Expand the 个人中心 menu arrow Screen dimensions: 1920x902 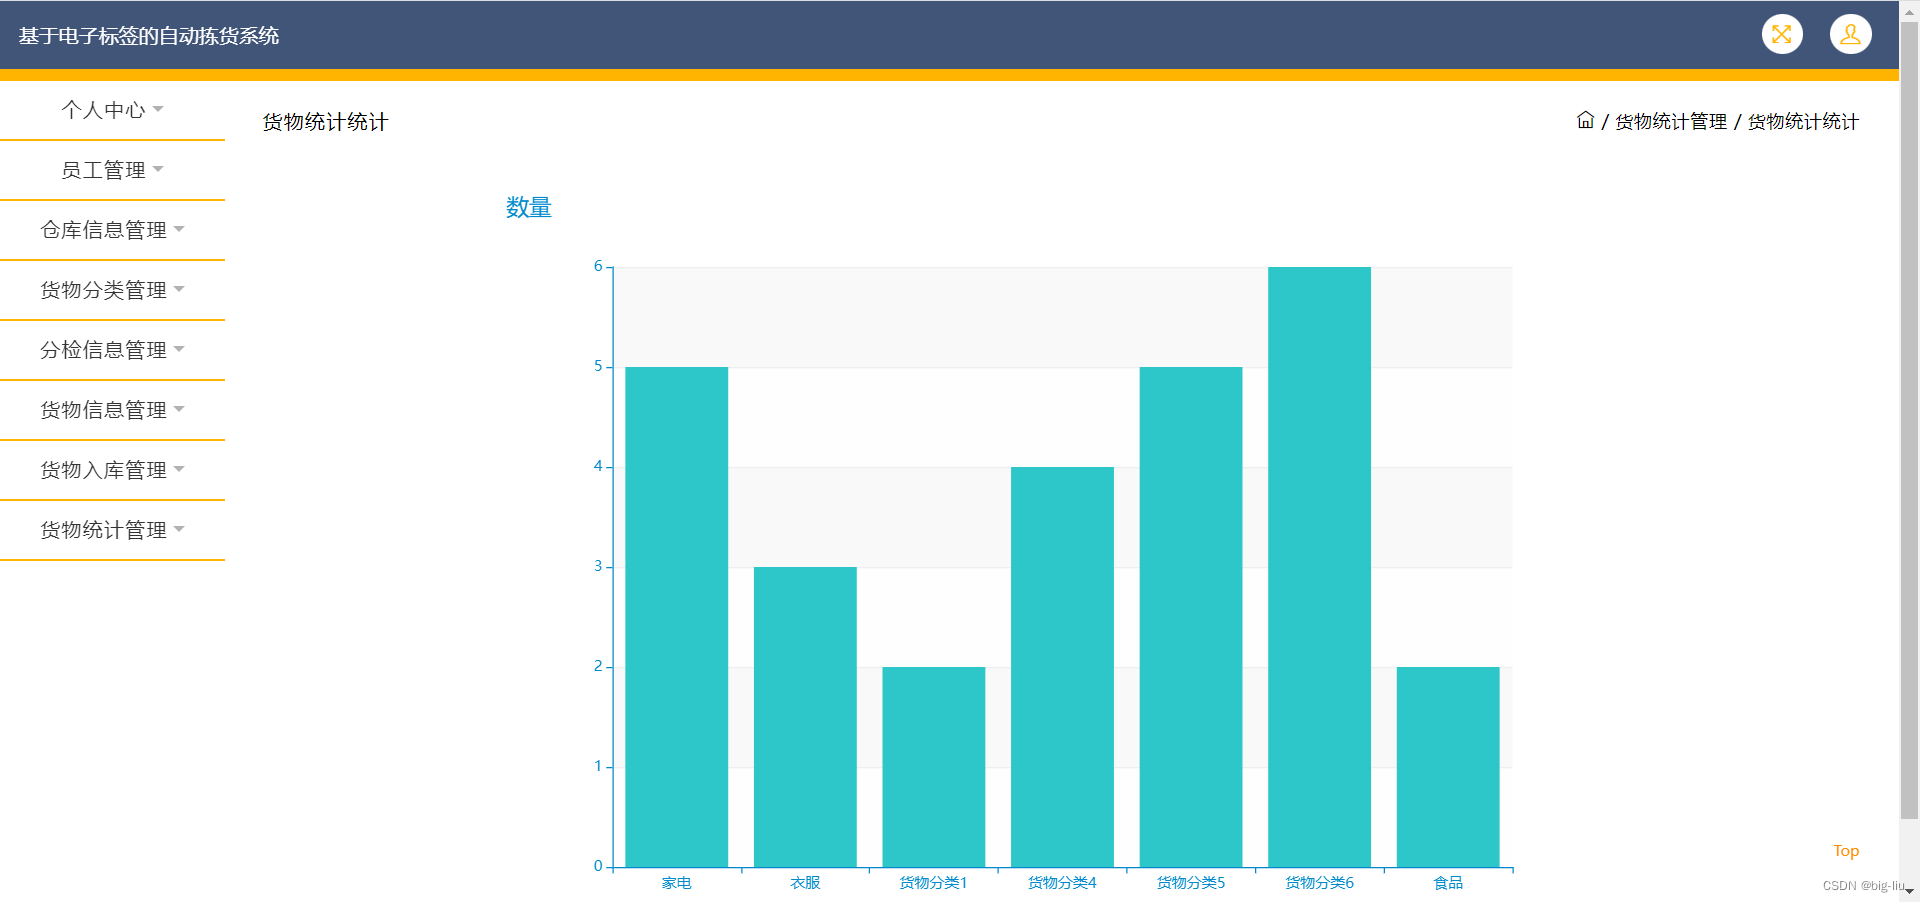point(158,109)
